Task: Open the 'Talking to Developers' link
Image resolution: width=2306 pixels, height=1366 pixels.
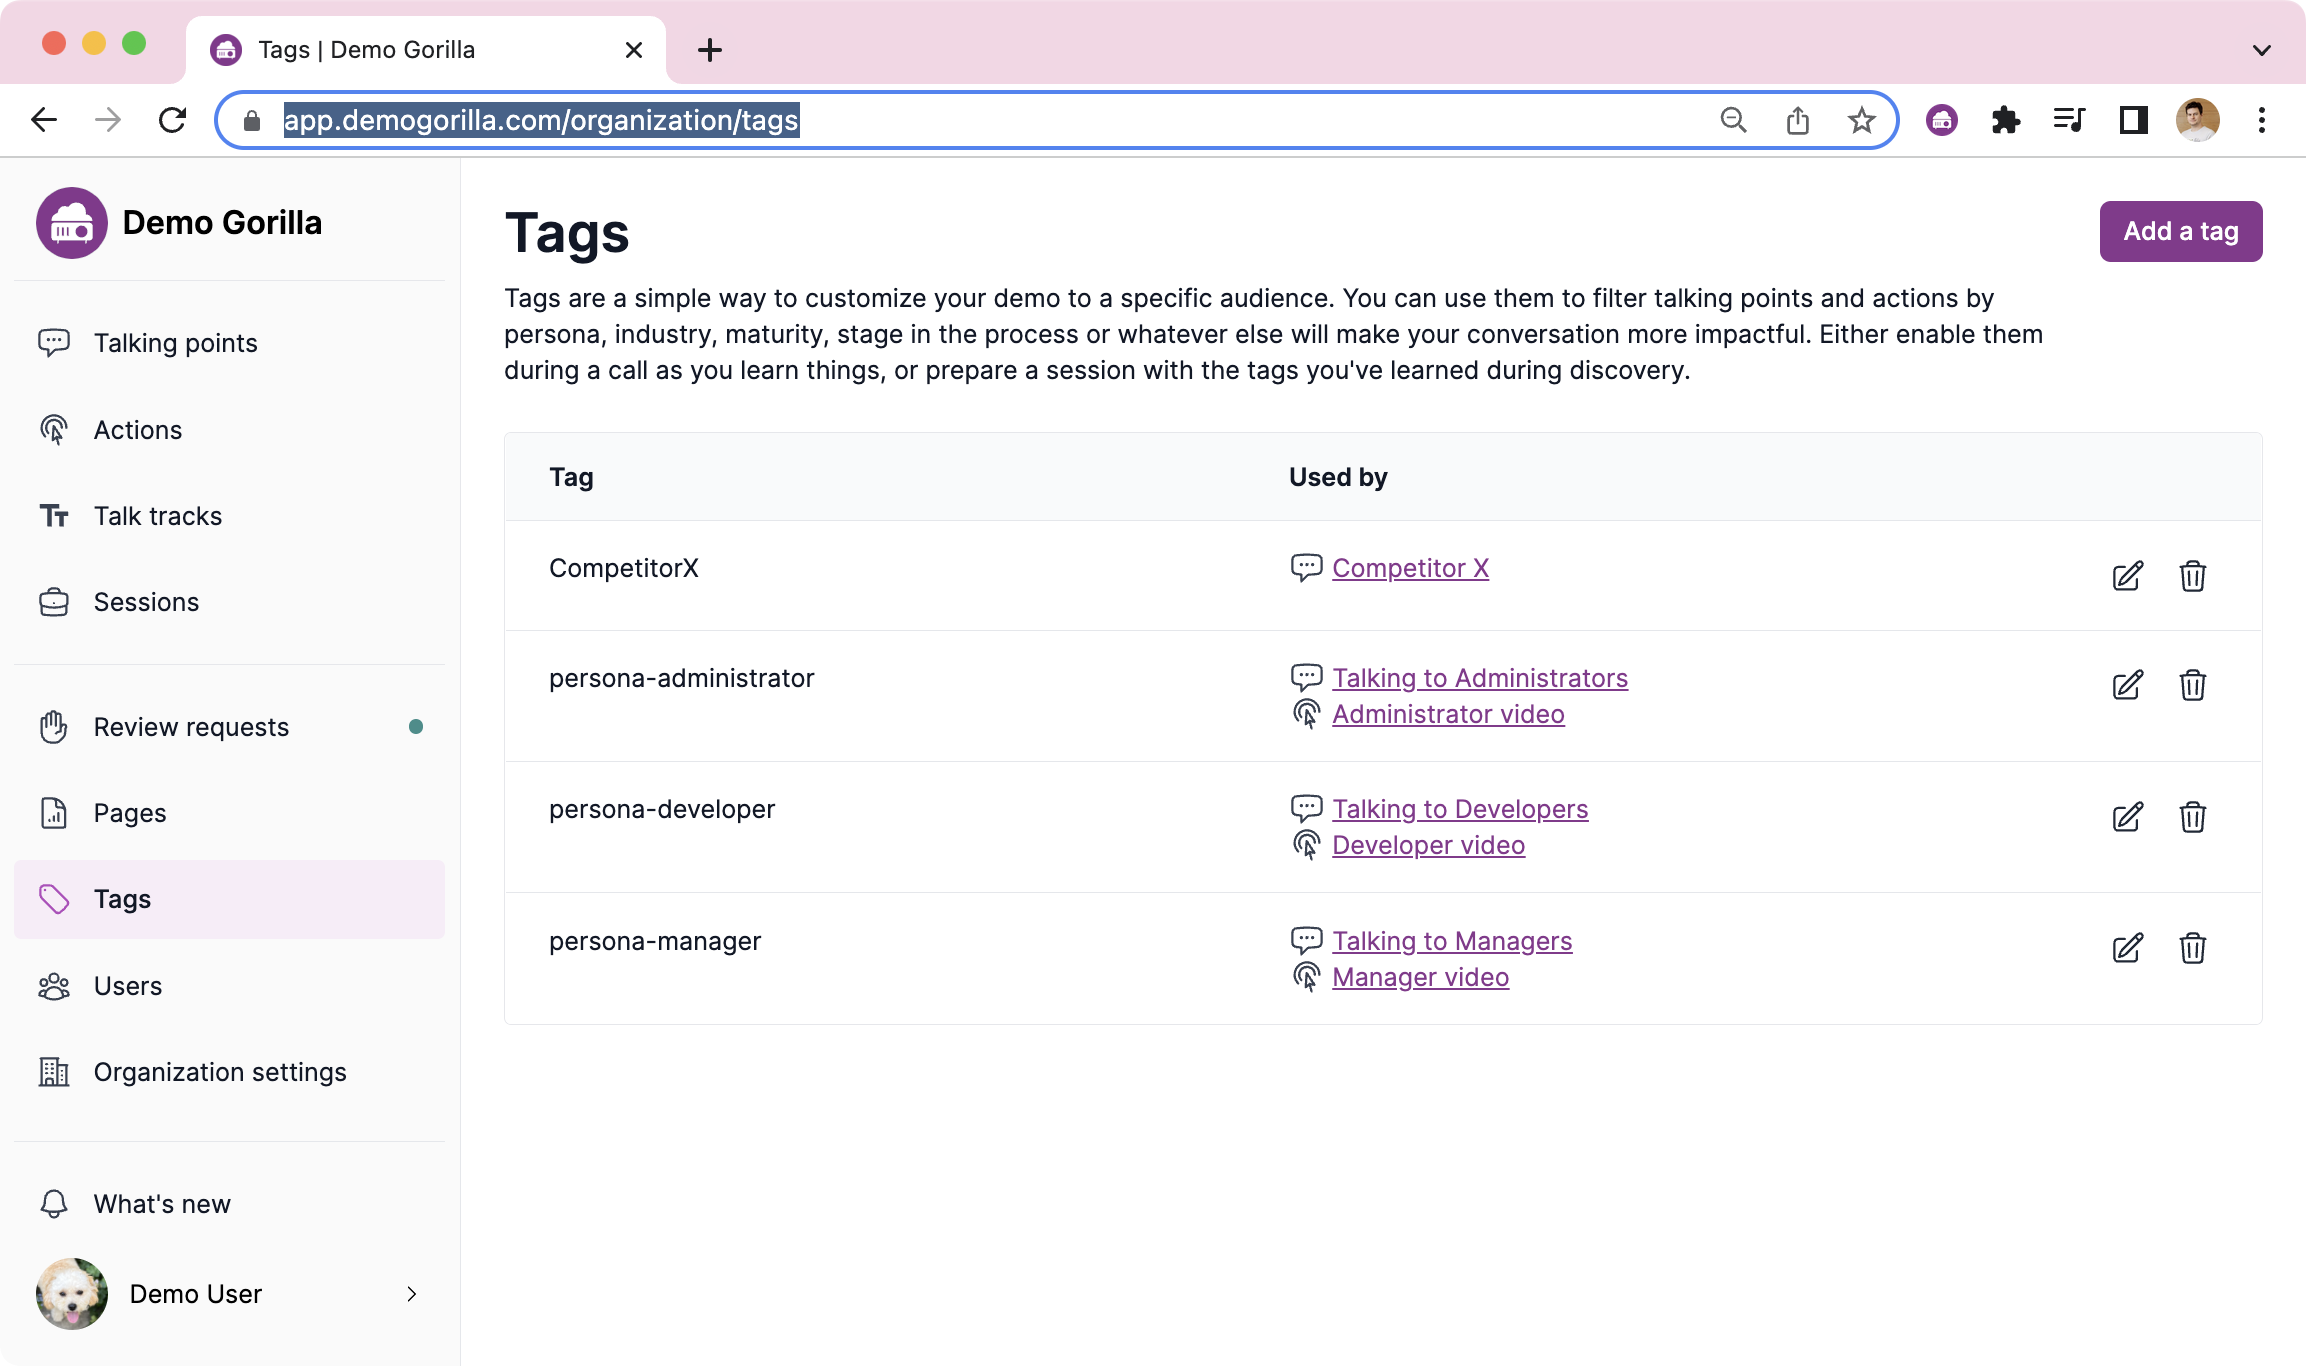Action: 1460,809
